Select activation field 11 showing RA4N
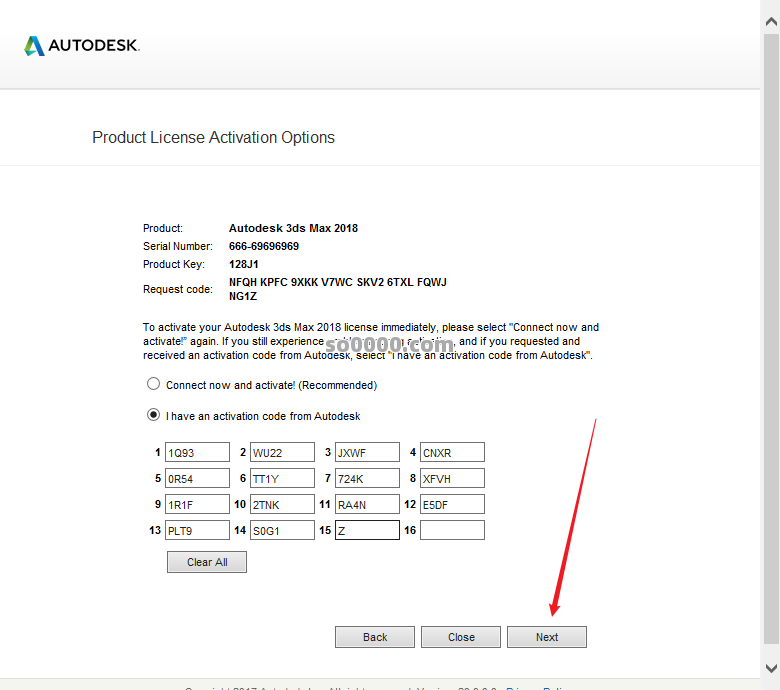Viewport: 780px width, 690px height. point(367,505)
